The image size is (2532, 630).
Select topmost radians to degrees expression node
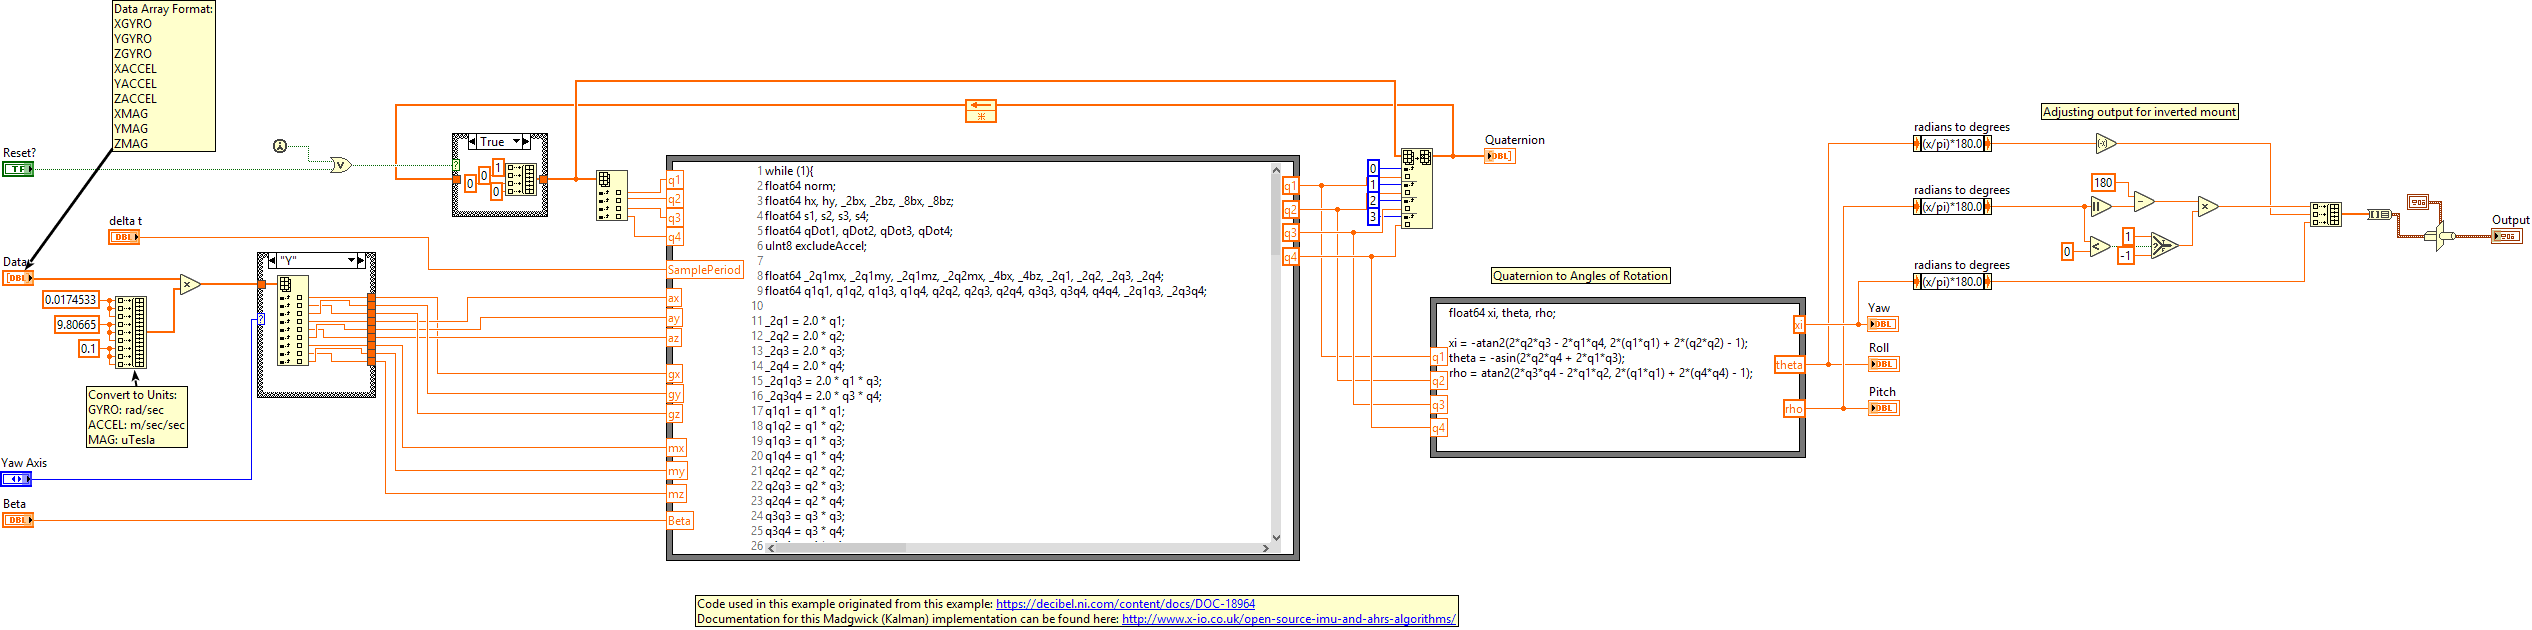pos(1952,143)
